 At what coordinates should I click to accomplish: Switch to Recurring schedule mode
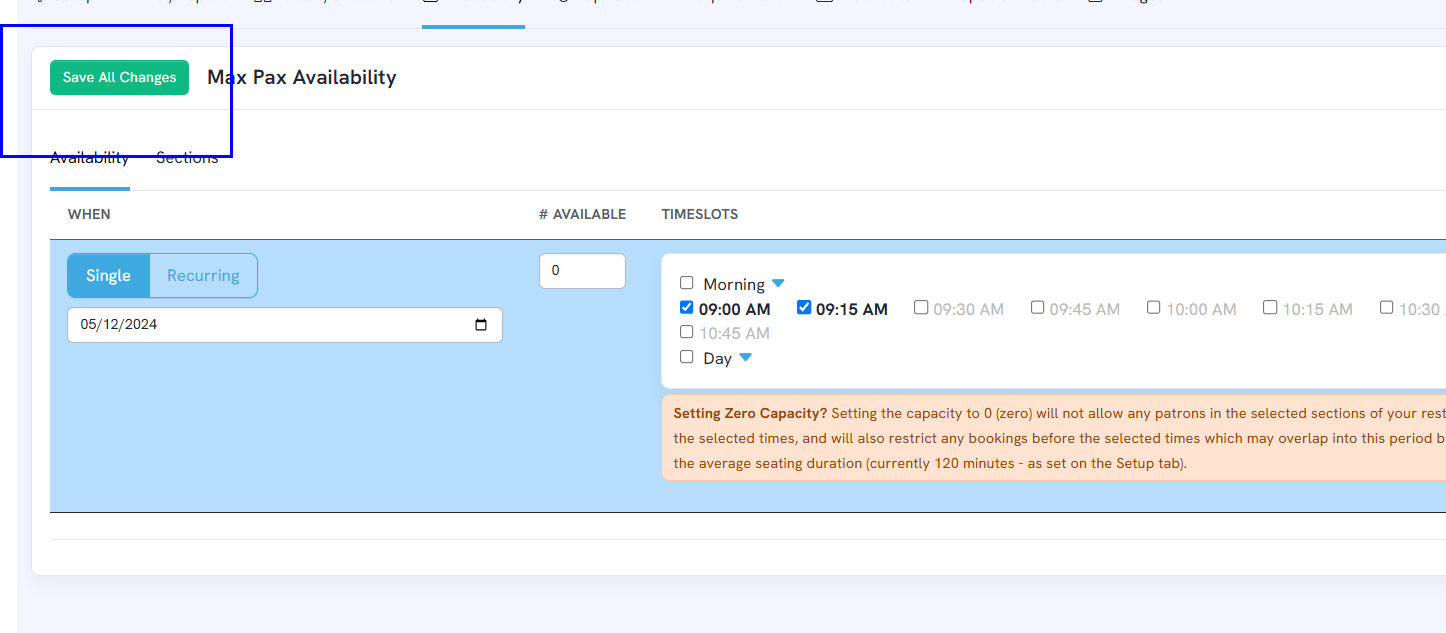[203, 276]
